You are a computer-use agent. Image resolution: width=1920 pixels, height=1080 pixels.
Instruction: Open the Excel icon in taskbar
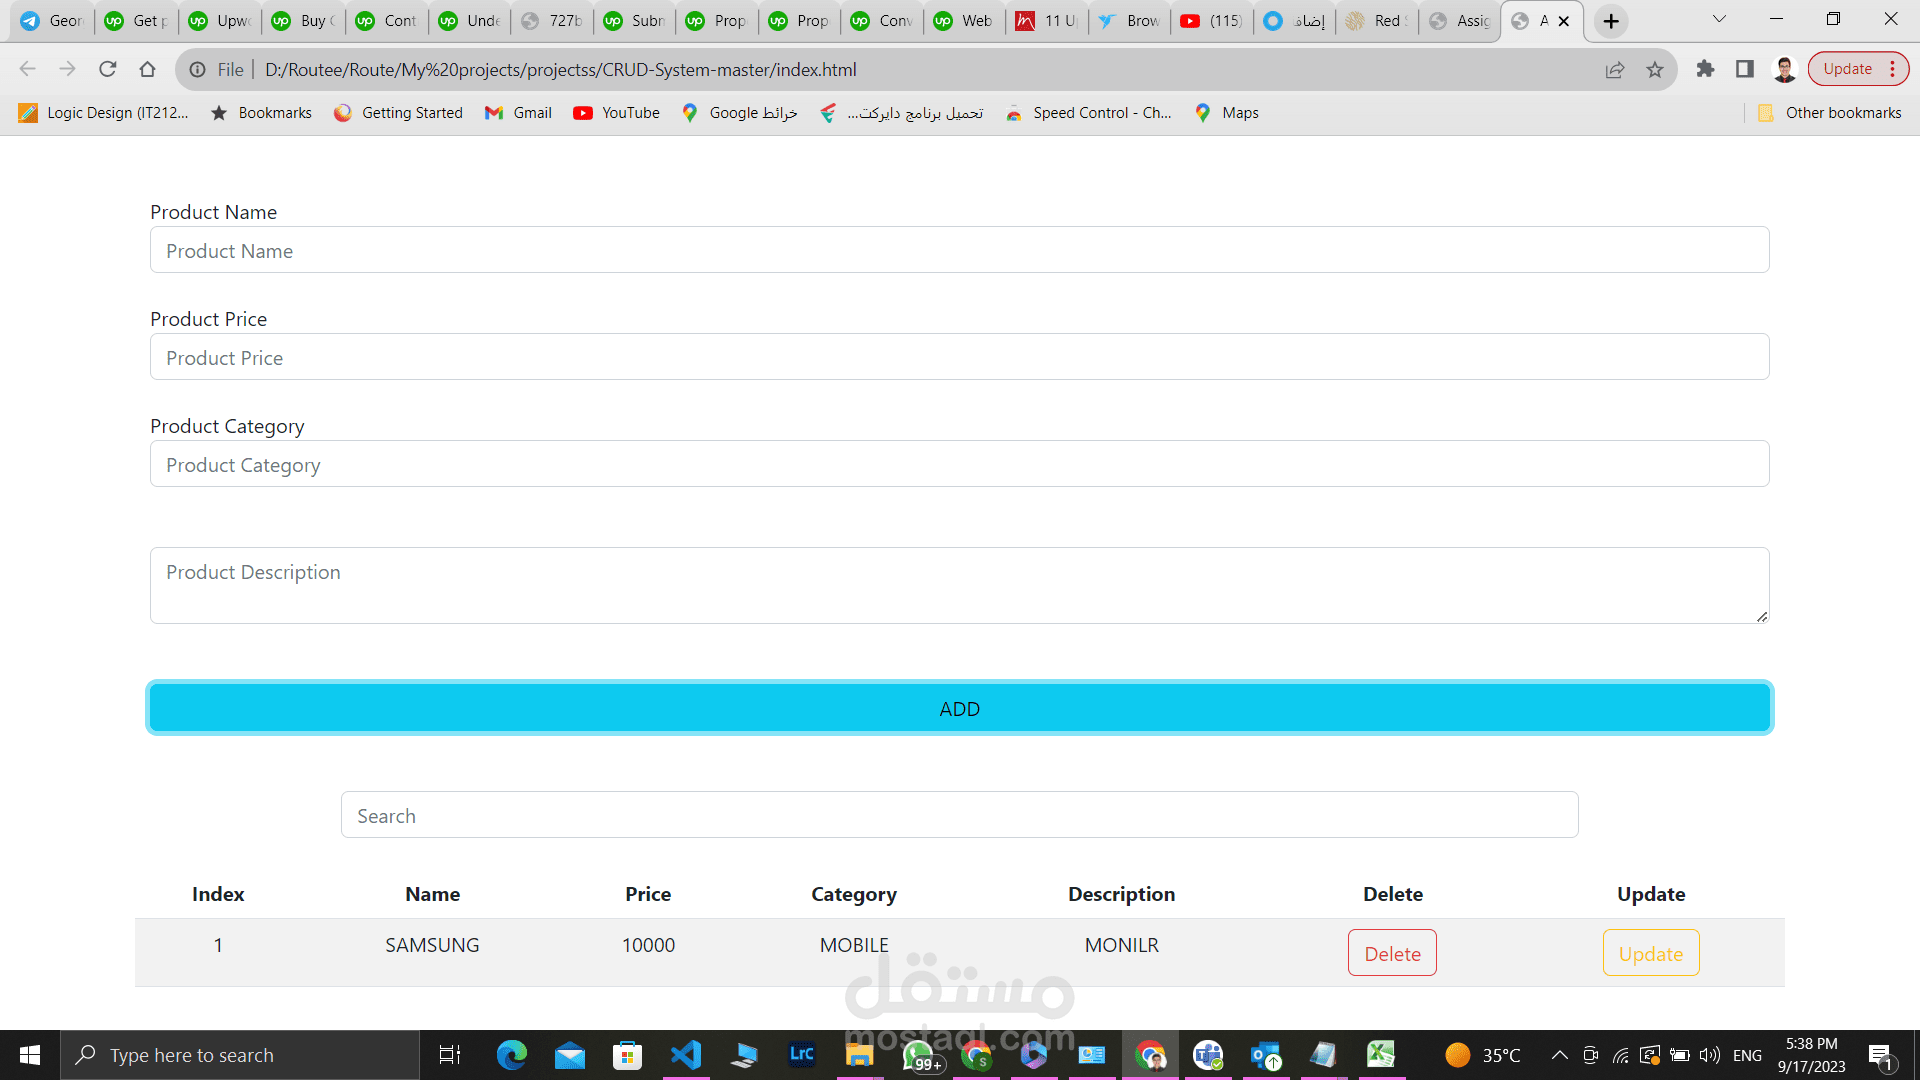(1381, 1055)
